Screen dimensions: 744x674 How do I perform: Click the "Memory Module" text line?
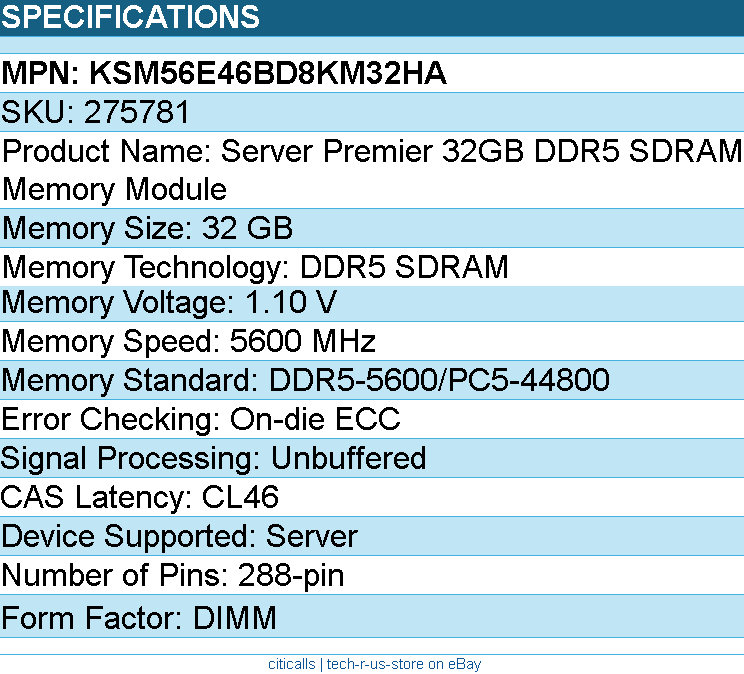[114, 189]
